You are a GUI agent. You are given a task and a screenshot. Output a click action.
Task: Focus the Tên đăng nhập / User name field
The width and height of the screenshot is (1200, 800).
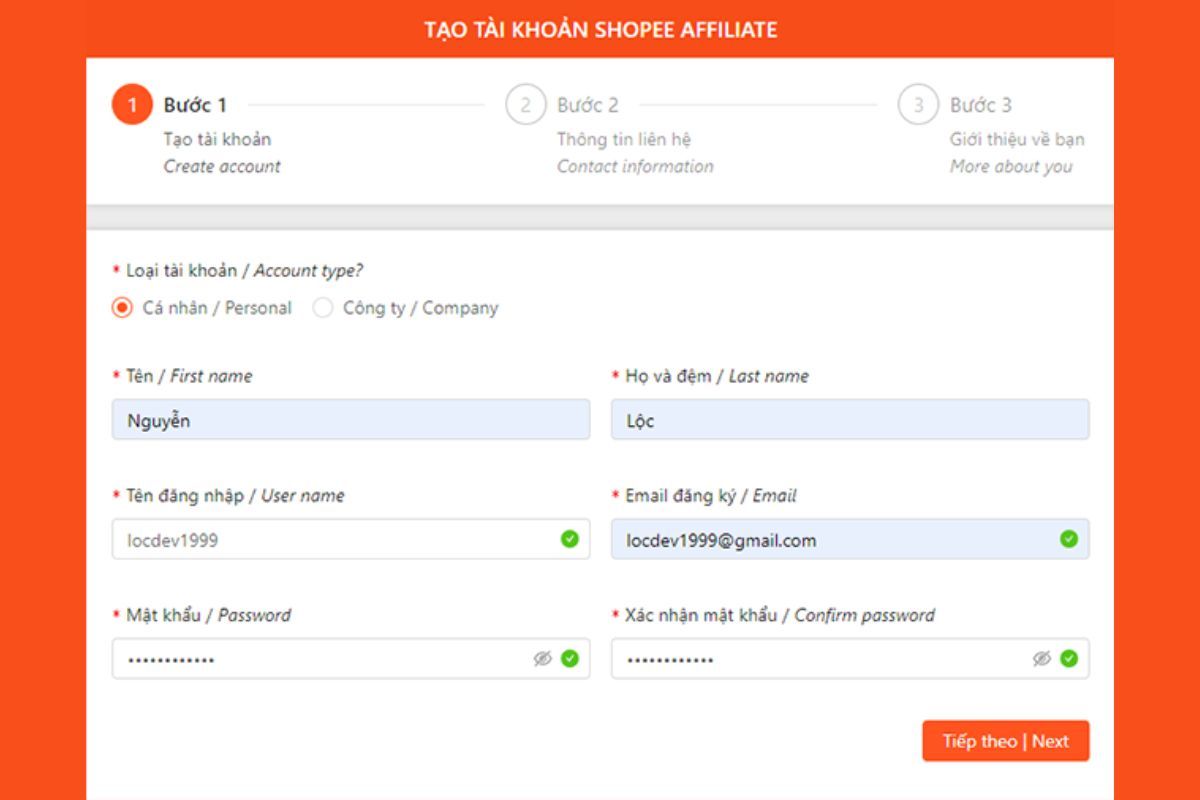click(351, 539)
